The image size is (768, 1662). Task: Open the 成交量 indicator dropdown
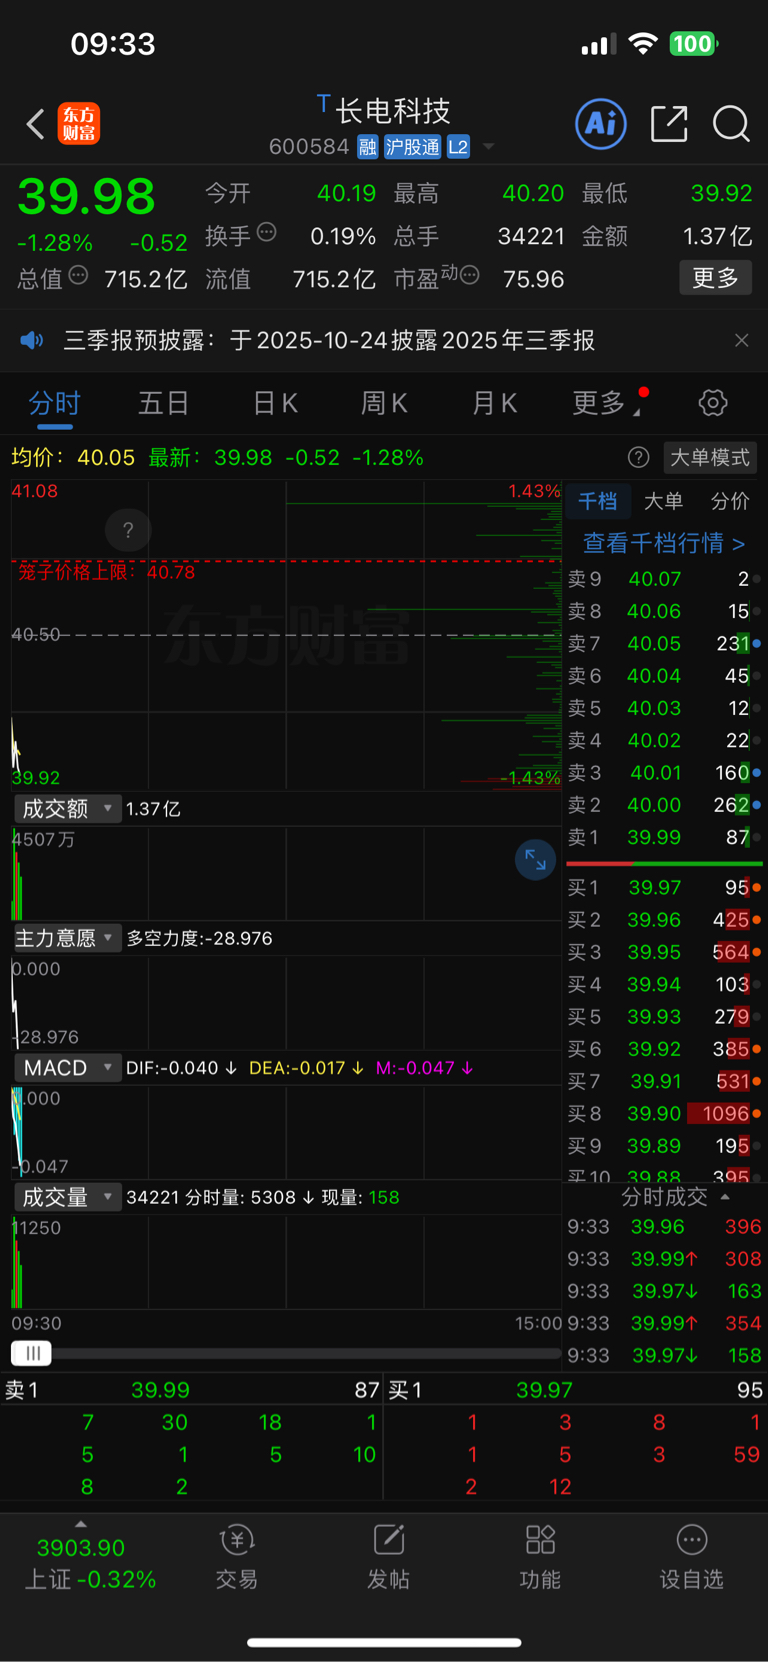coord(67,1197)
